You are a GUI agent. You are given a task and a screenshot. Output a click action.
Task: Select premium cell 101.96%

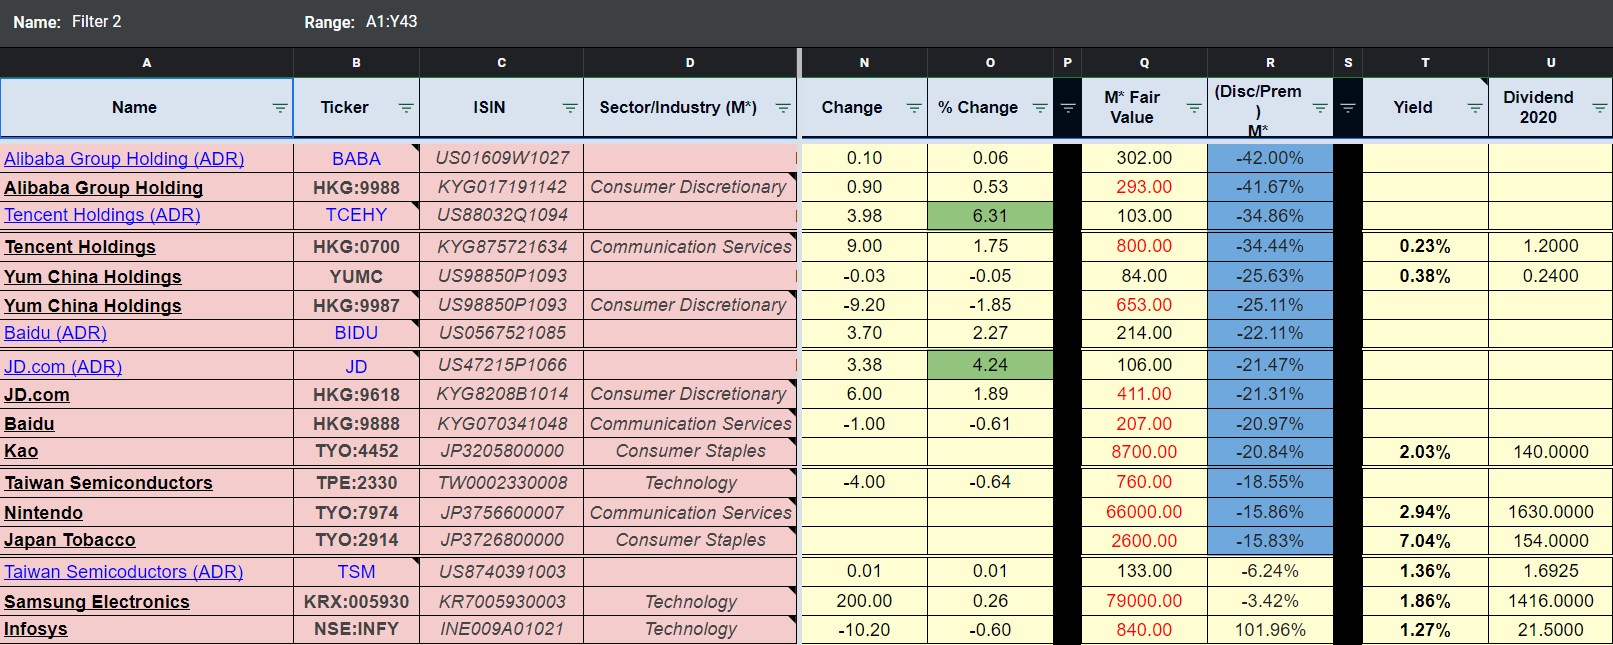coord(1271,630)
